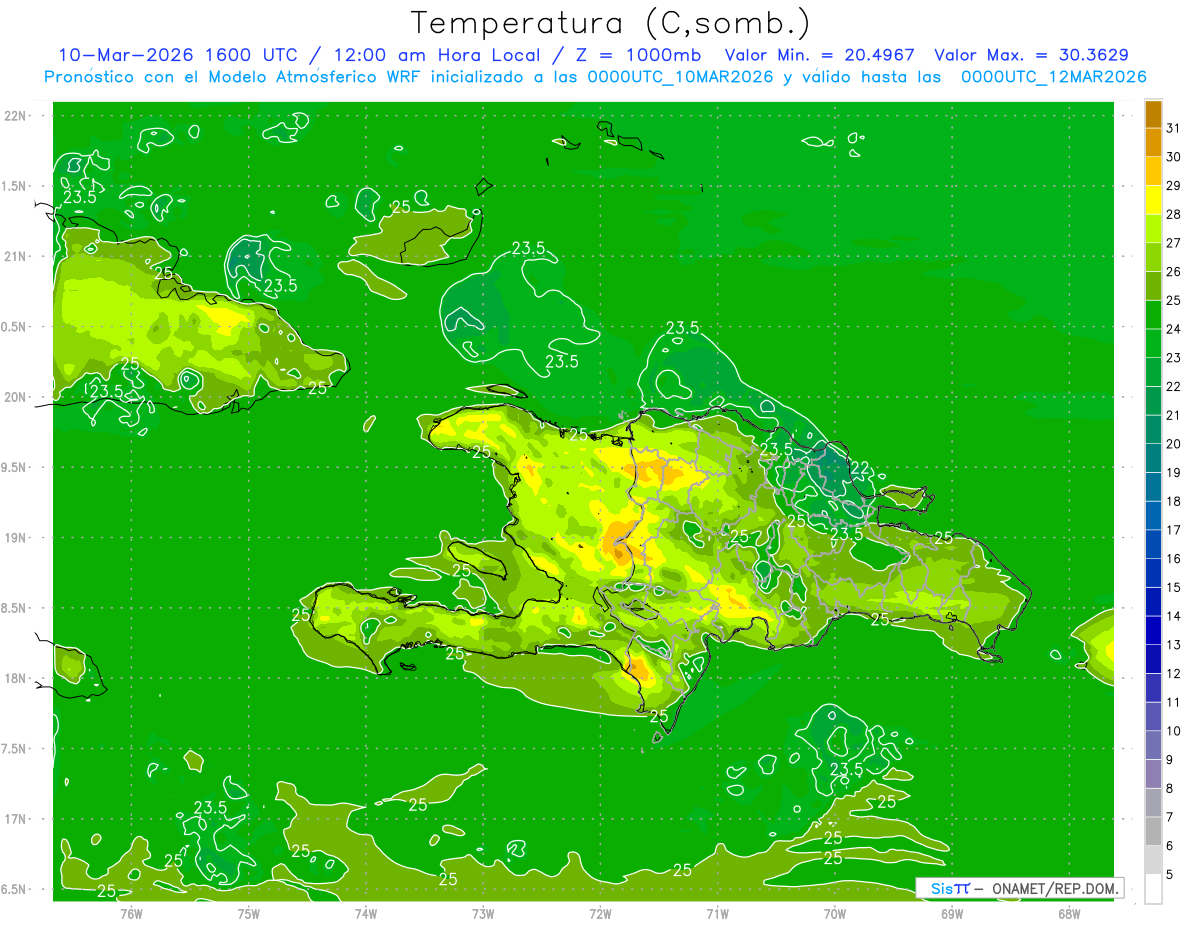Click legend color band between 30 and 31
1200x927 pixels.
tap(1153, 143)
